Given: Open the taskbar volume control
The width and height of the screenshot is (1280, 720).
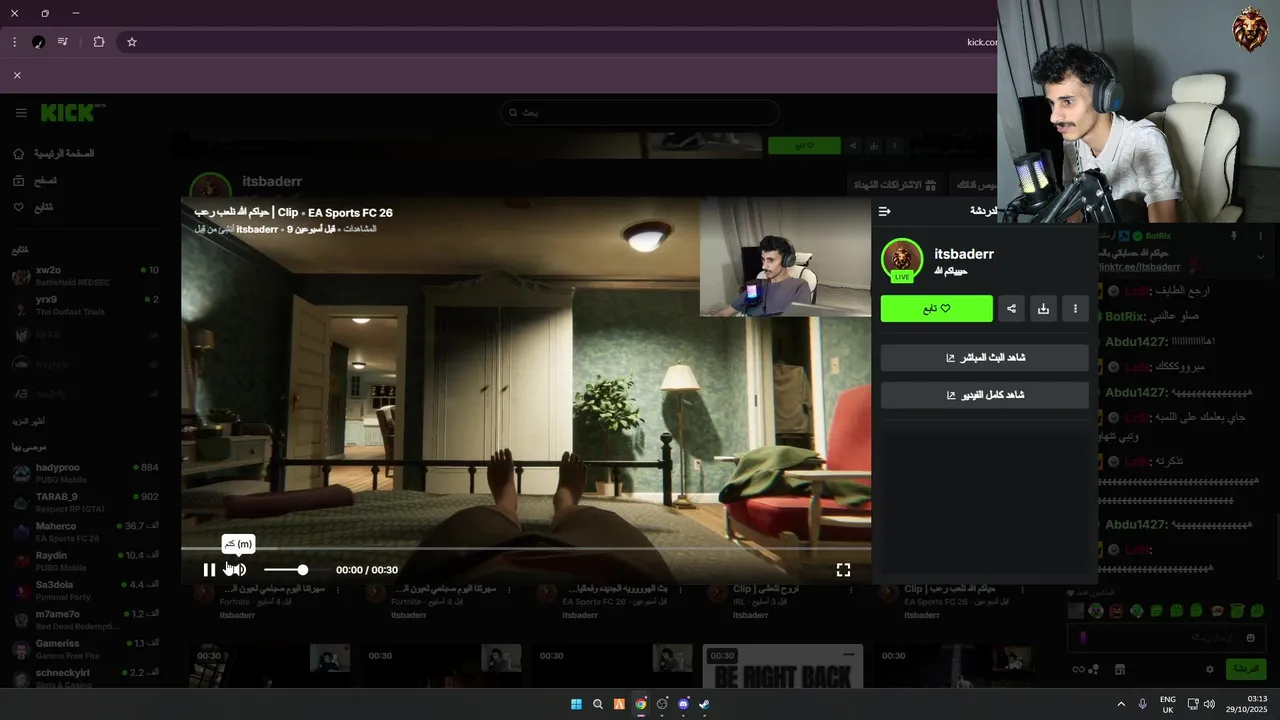Looking at the screenshot, I should [x=1209, y=704].
